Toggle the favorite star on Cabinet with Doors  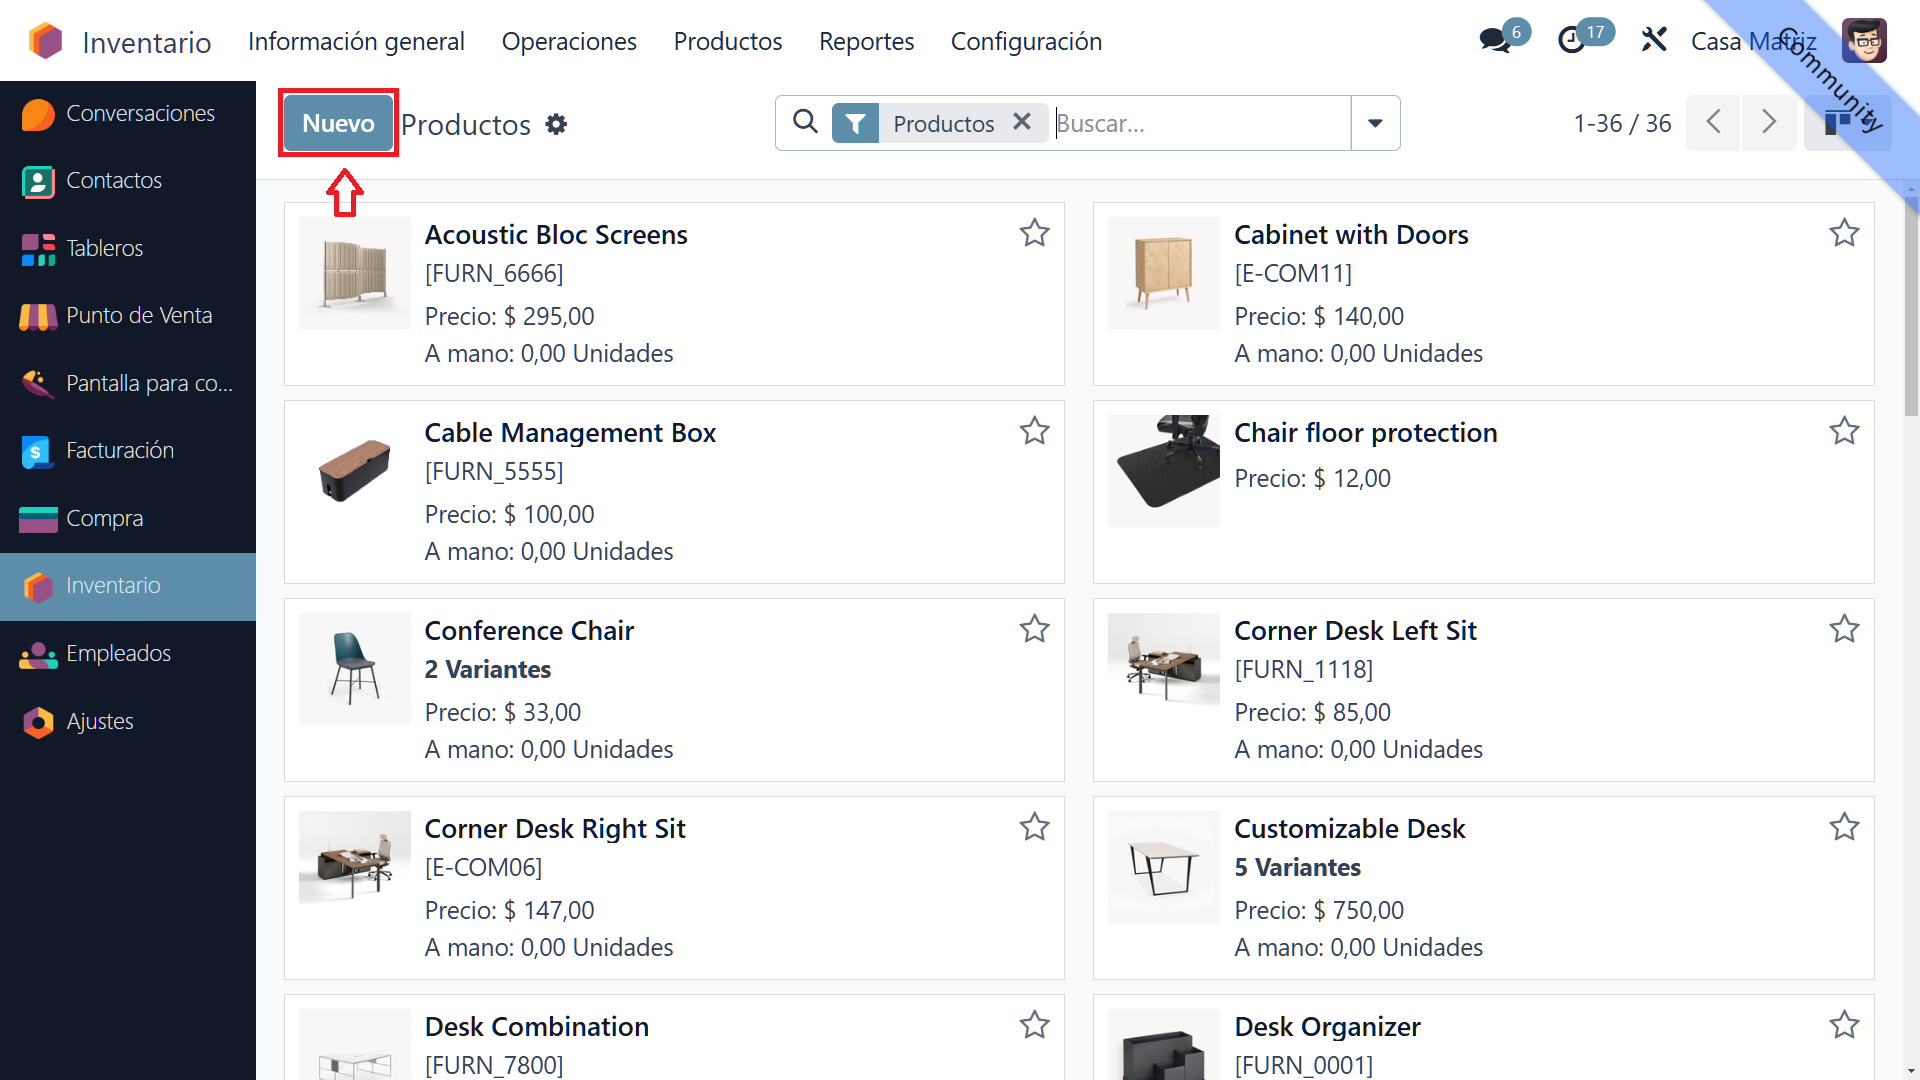[1843, 233]
